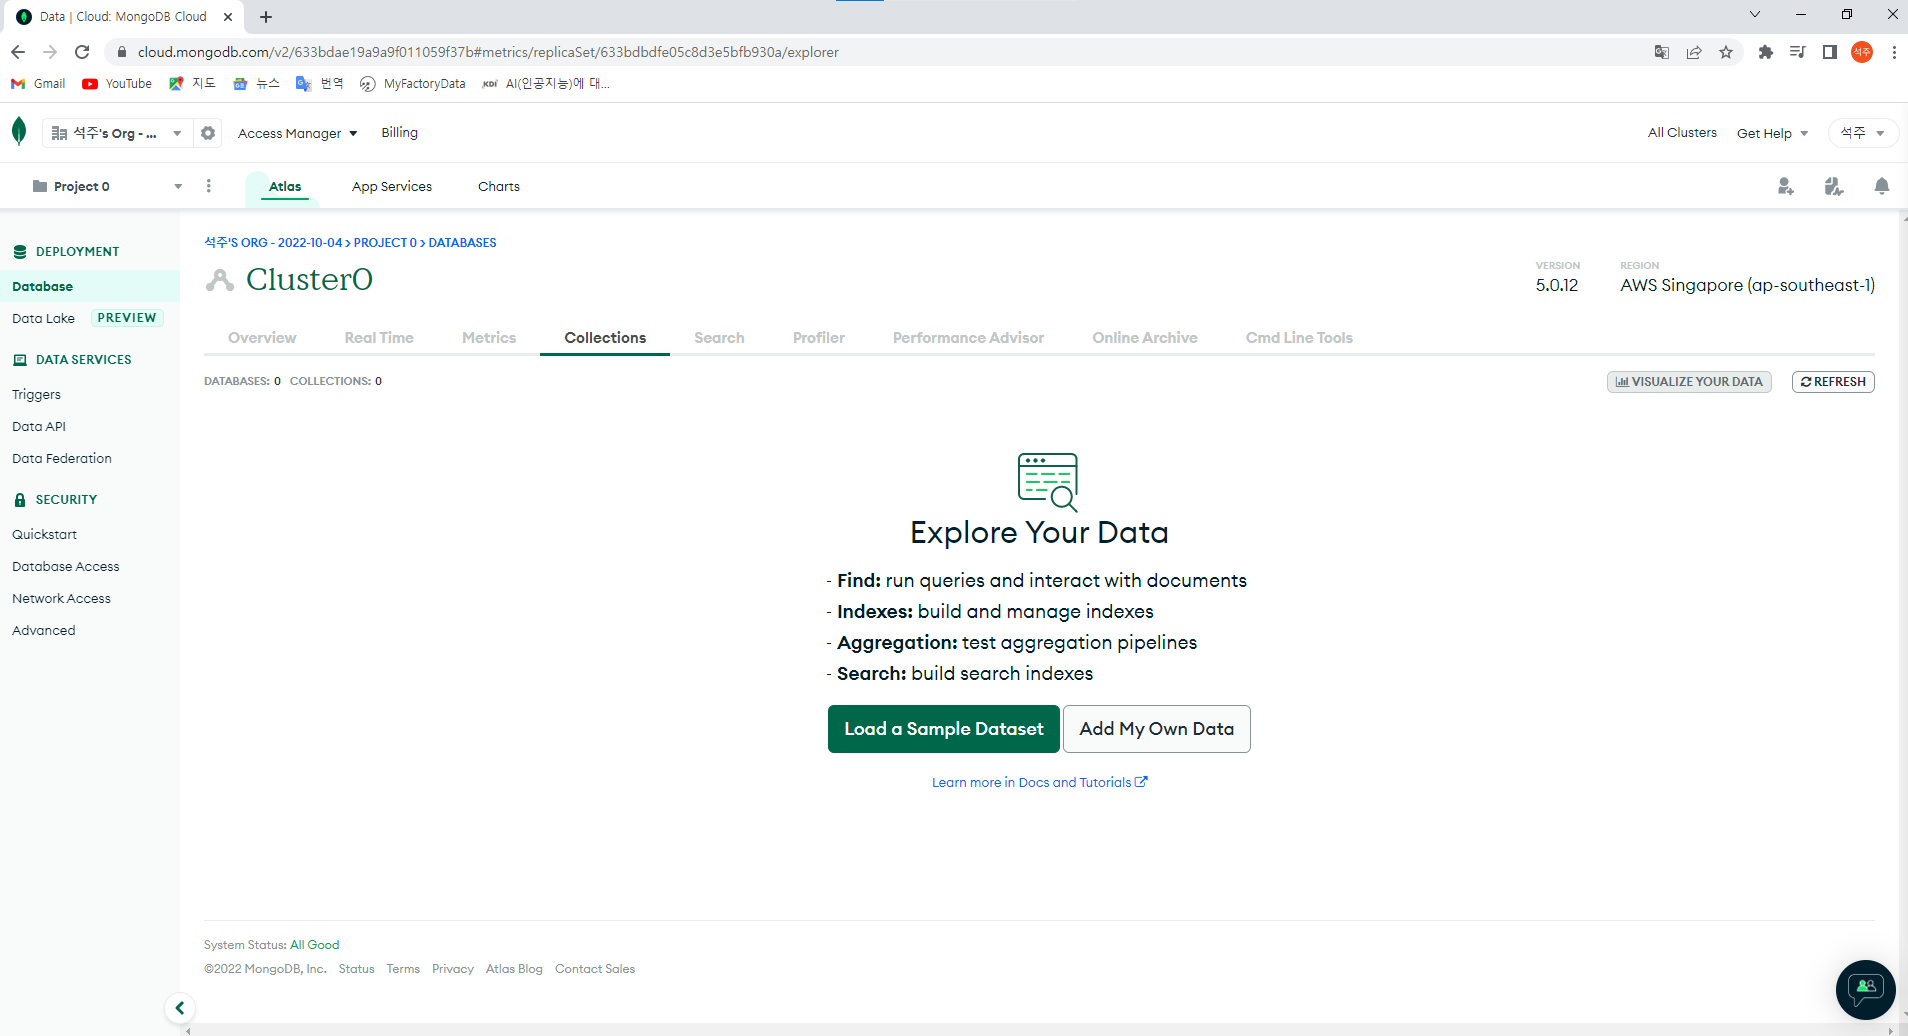Share this page via the share icon

pos(1694,52)
